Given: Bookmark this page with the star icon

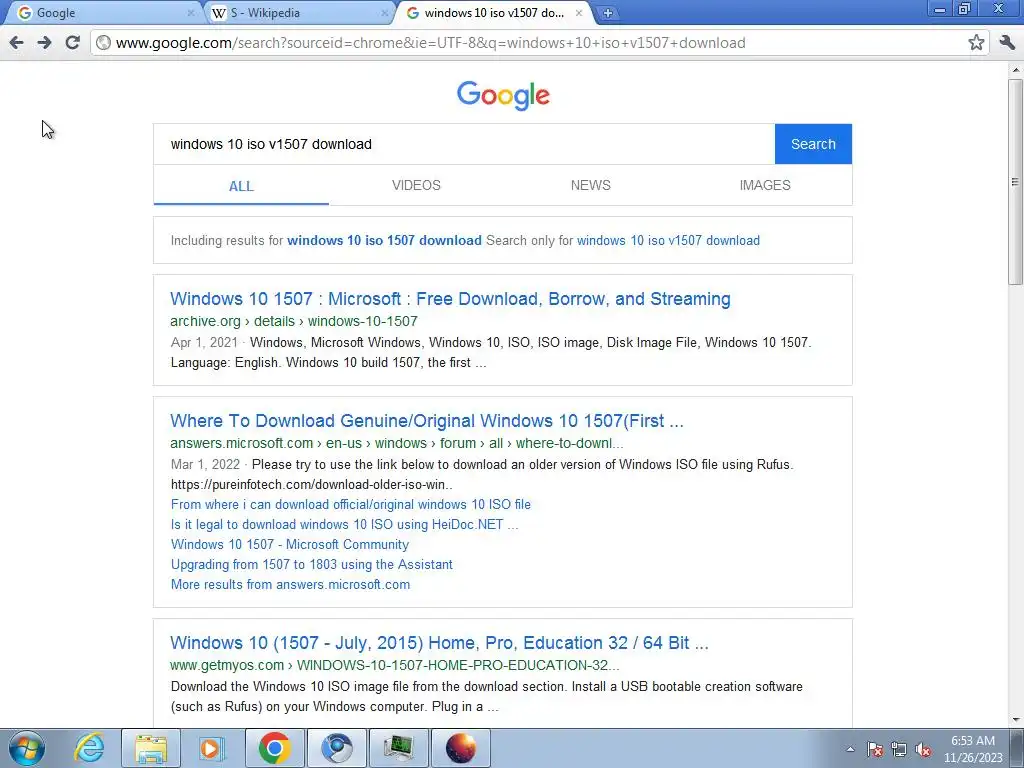Looking at the screenshot, I should pyautogui.click(x=976, y=42).
